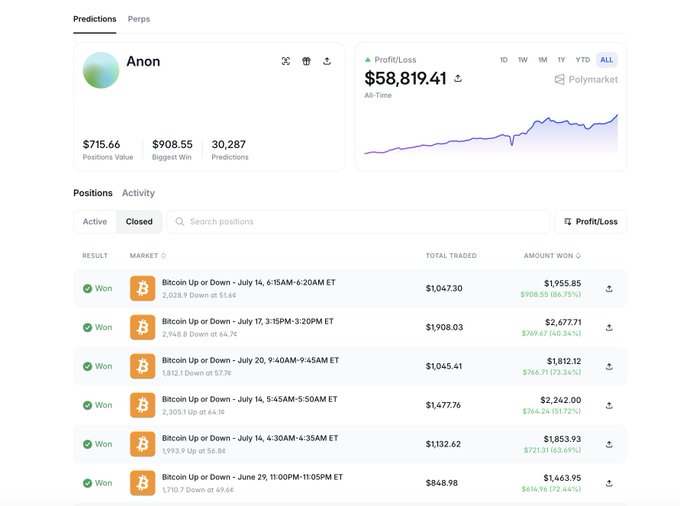Image resolution: width=680 pixels, height=506 pixels.
Task: Share the July 14 4:30AM-4:35AM position
Action: (609, 444)
